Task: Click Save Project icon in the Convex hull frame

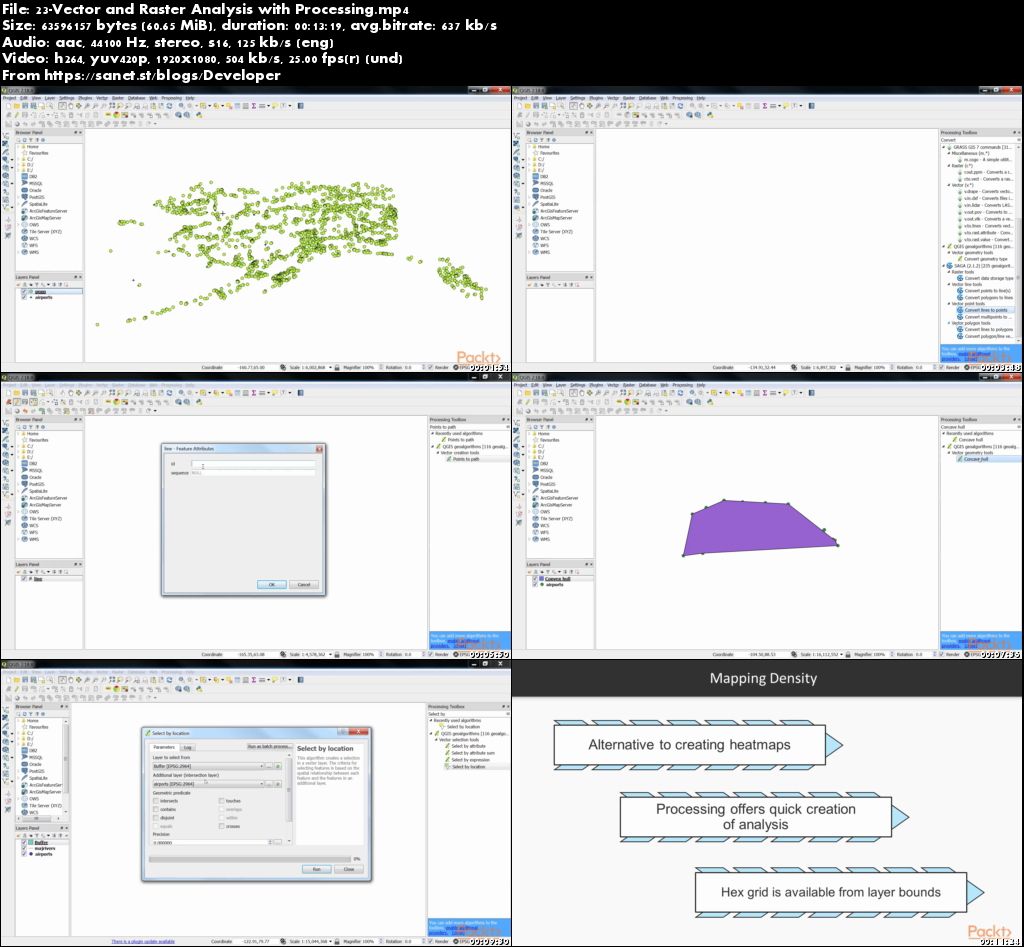Action: coord(536,393)
